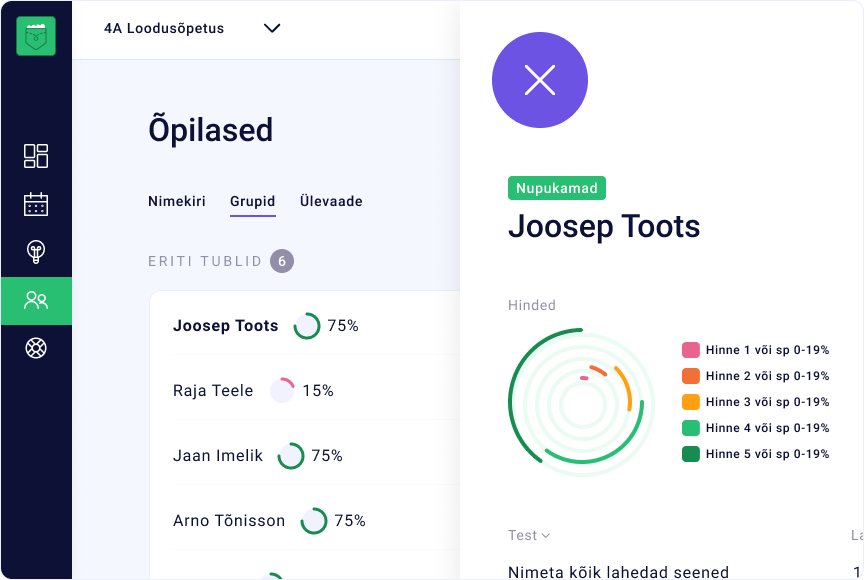Viewport: 864px width, 580px height.
Task: Select student Arno Tõnisson in list
Action: [229, 521]
